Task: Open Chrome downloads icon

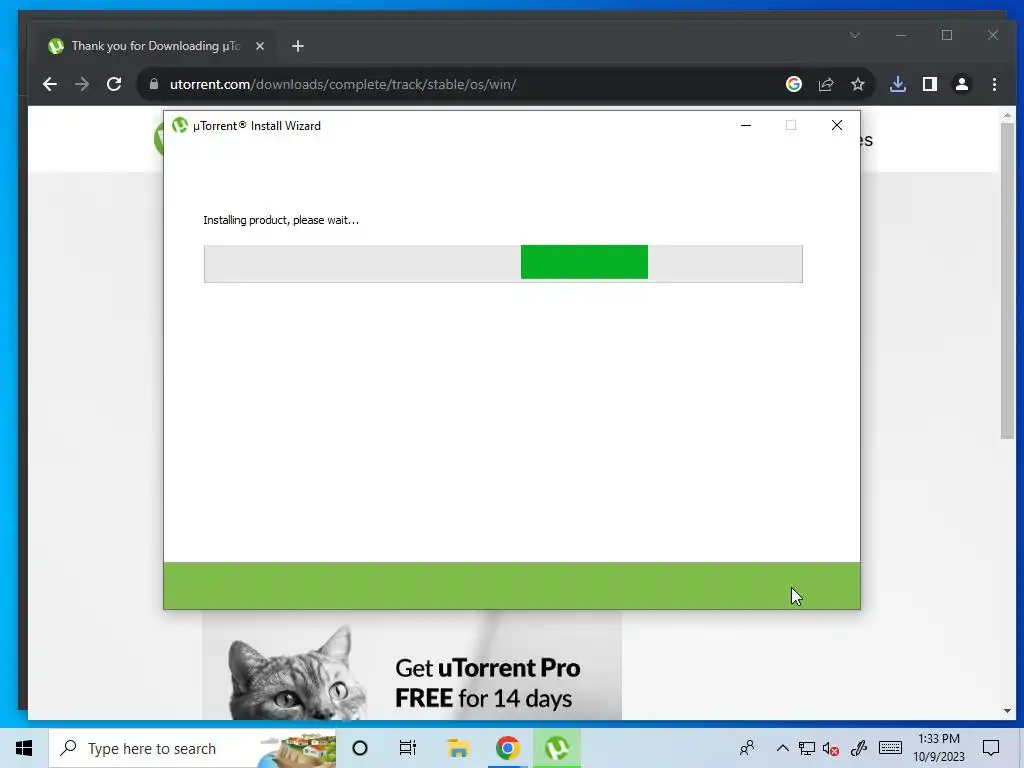Action: [x=898, y=84]
